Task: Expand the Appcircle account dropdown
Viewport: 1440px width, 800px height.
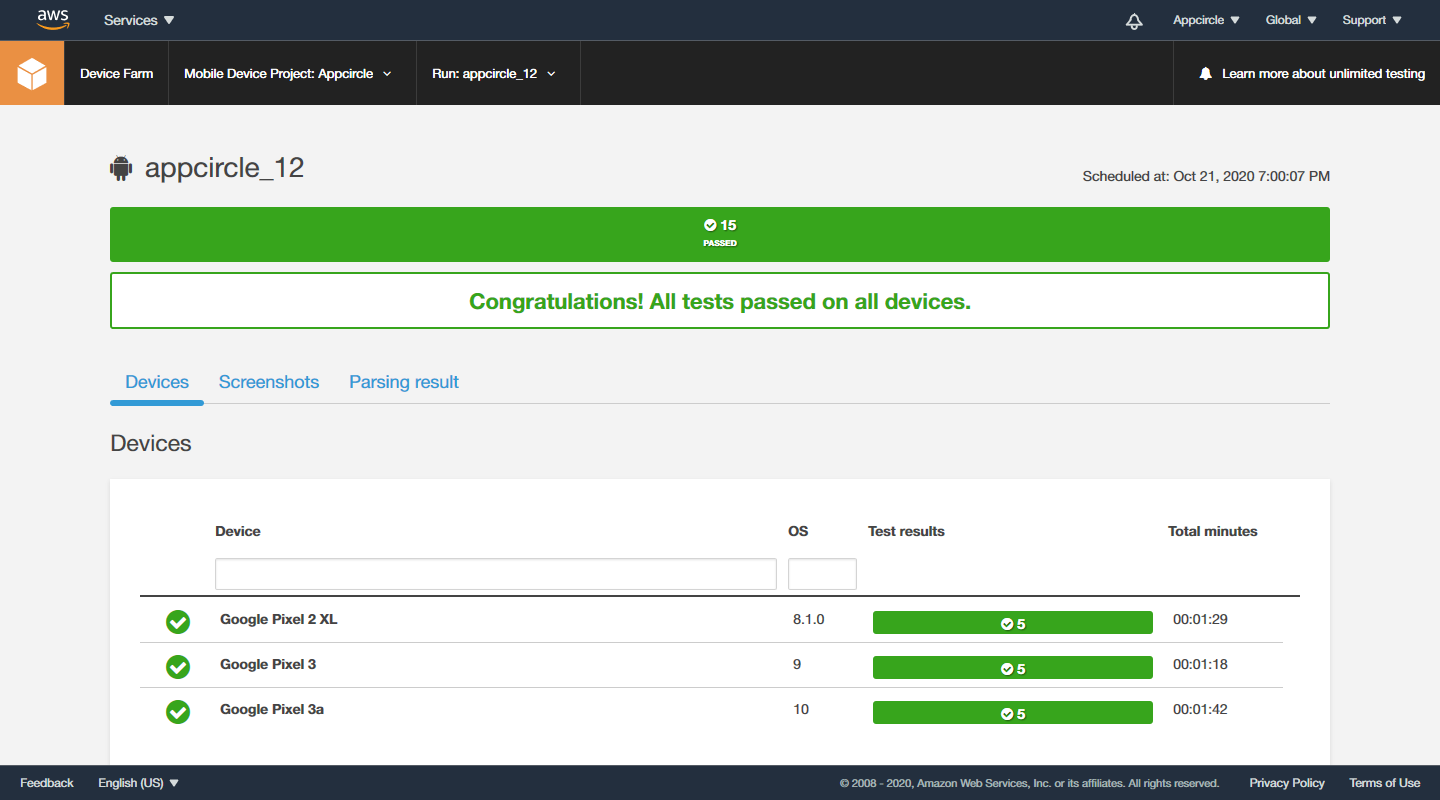Action: coord(1206,19)
